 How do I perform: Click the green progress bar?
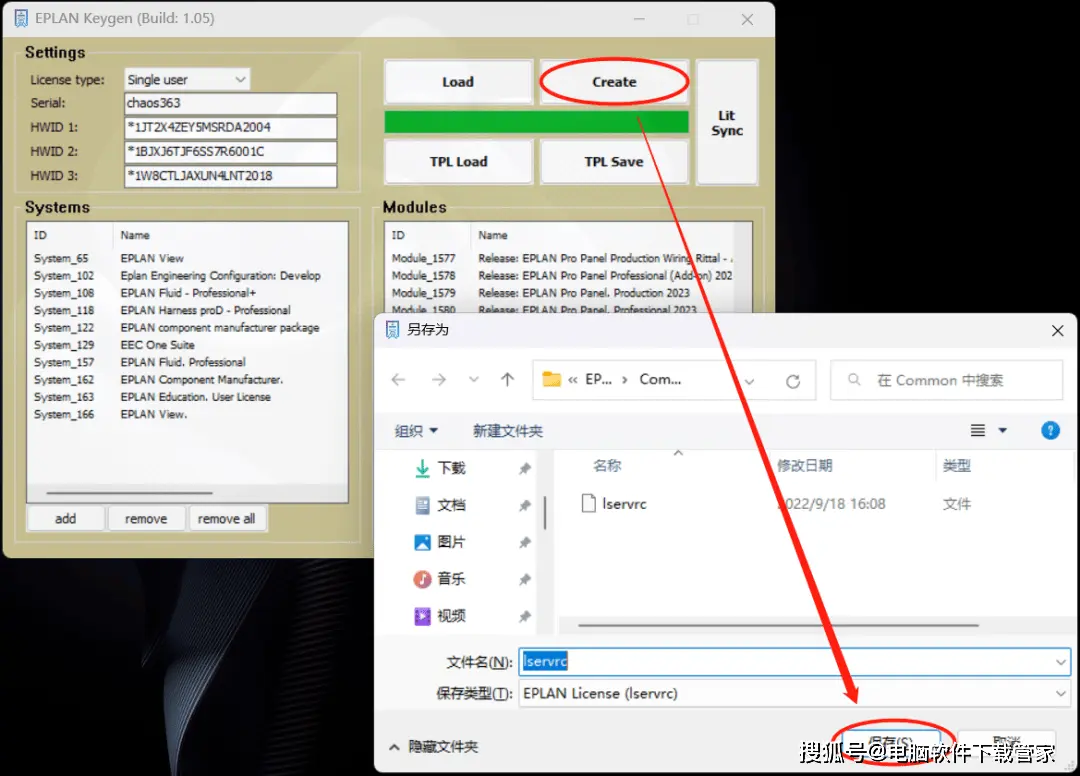click(536, 122)
